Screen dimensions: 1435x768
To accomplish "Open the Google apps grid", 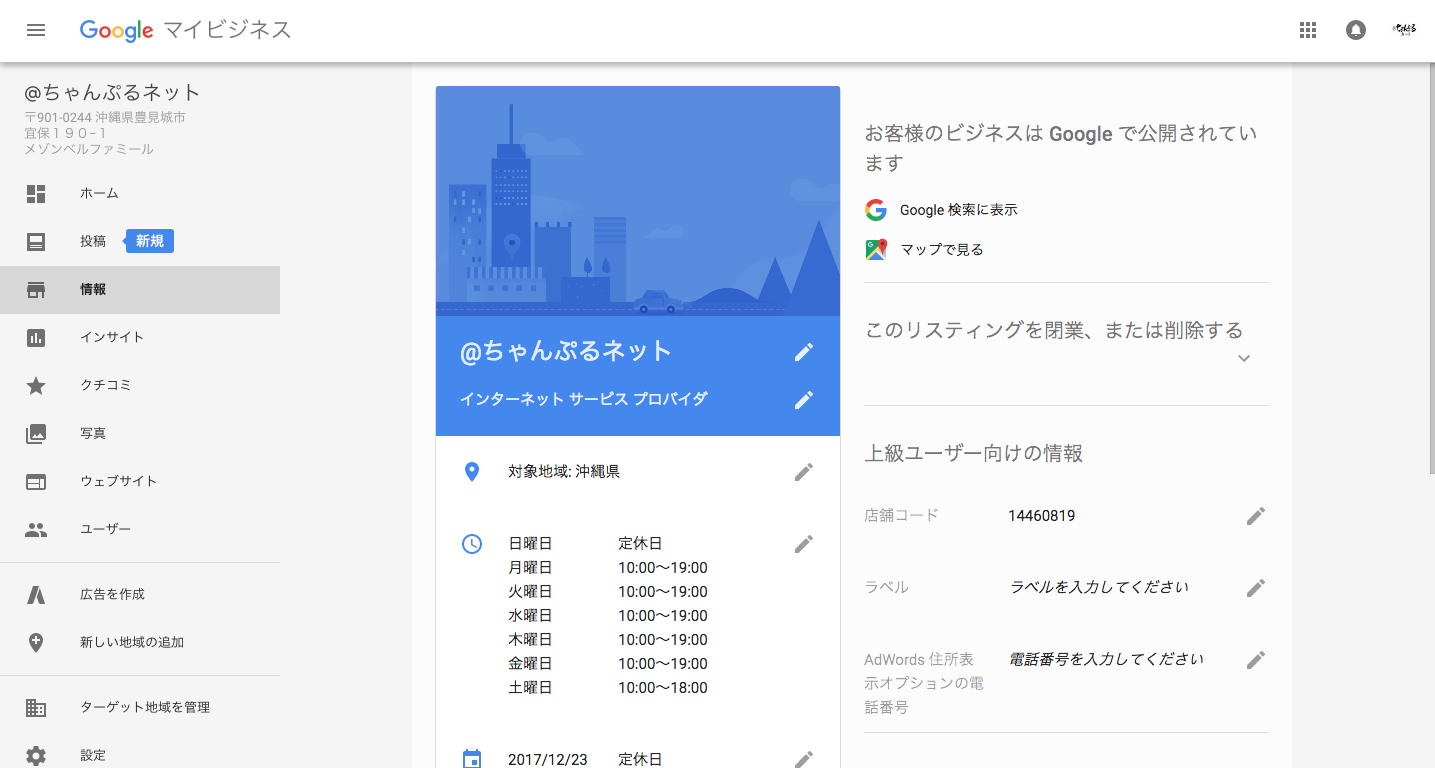I will click(x=1308, y=30).
